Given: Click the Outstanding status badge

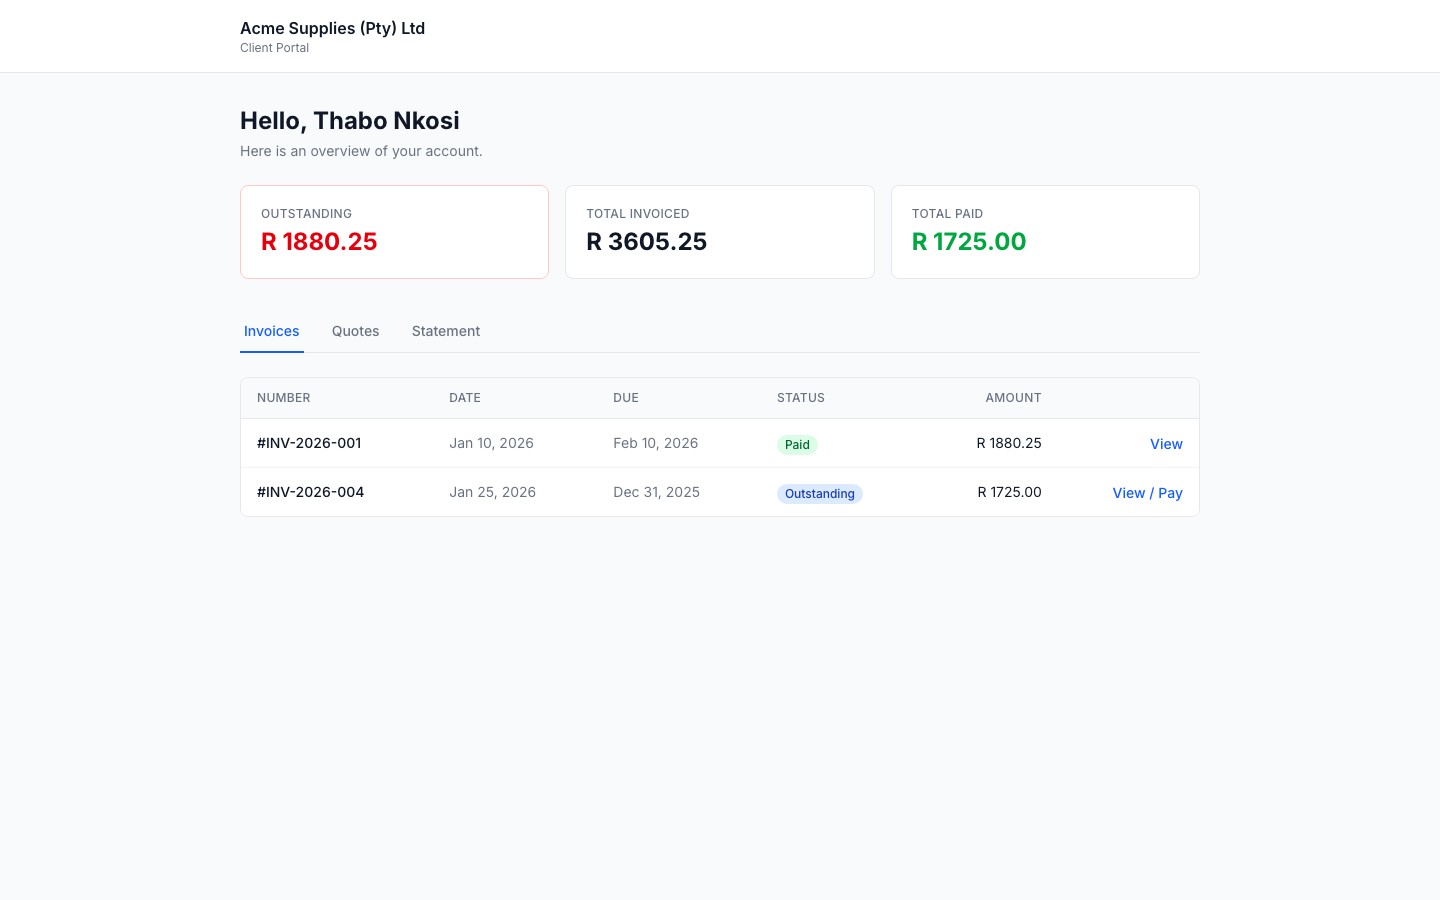Looking at the screenshot, I should (819, 493).
